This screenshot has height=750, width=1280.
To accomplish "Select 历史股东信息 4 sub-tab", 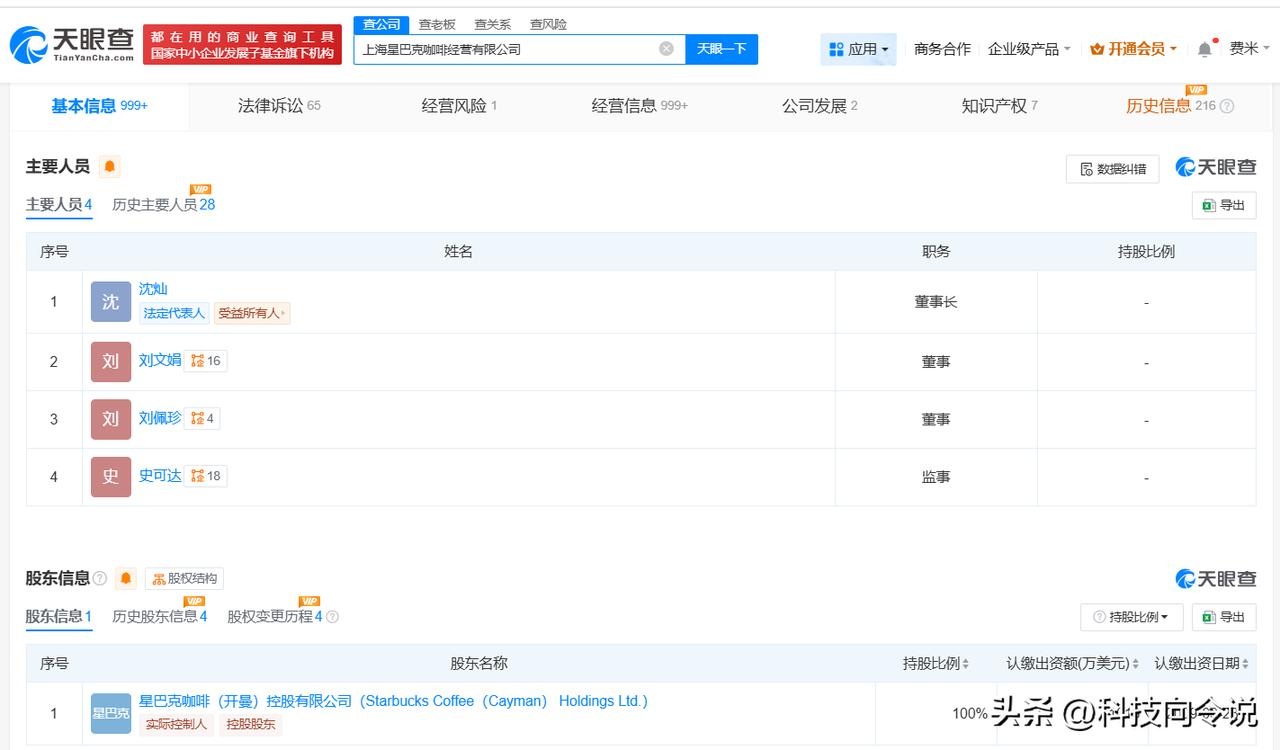I will tap(160, 617).
